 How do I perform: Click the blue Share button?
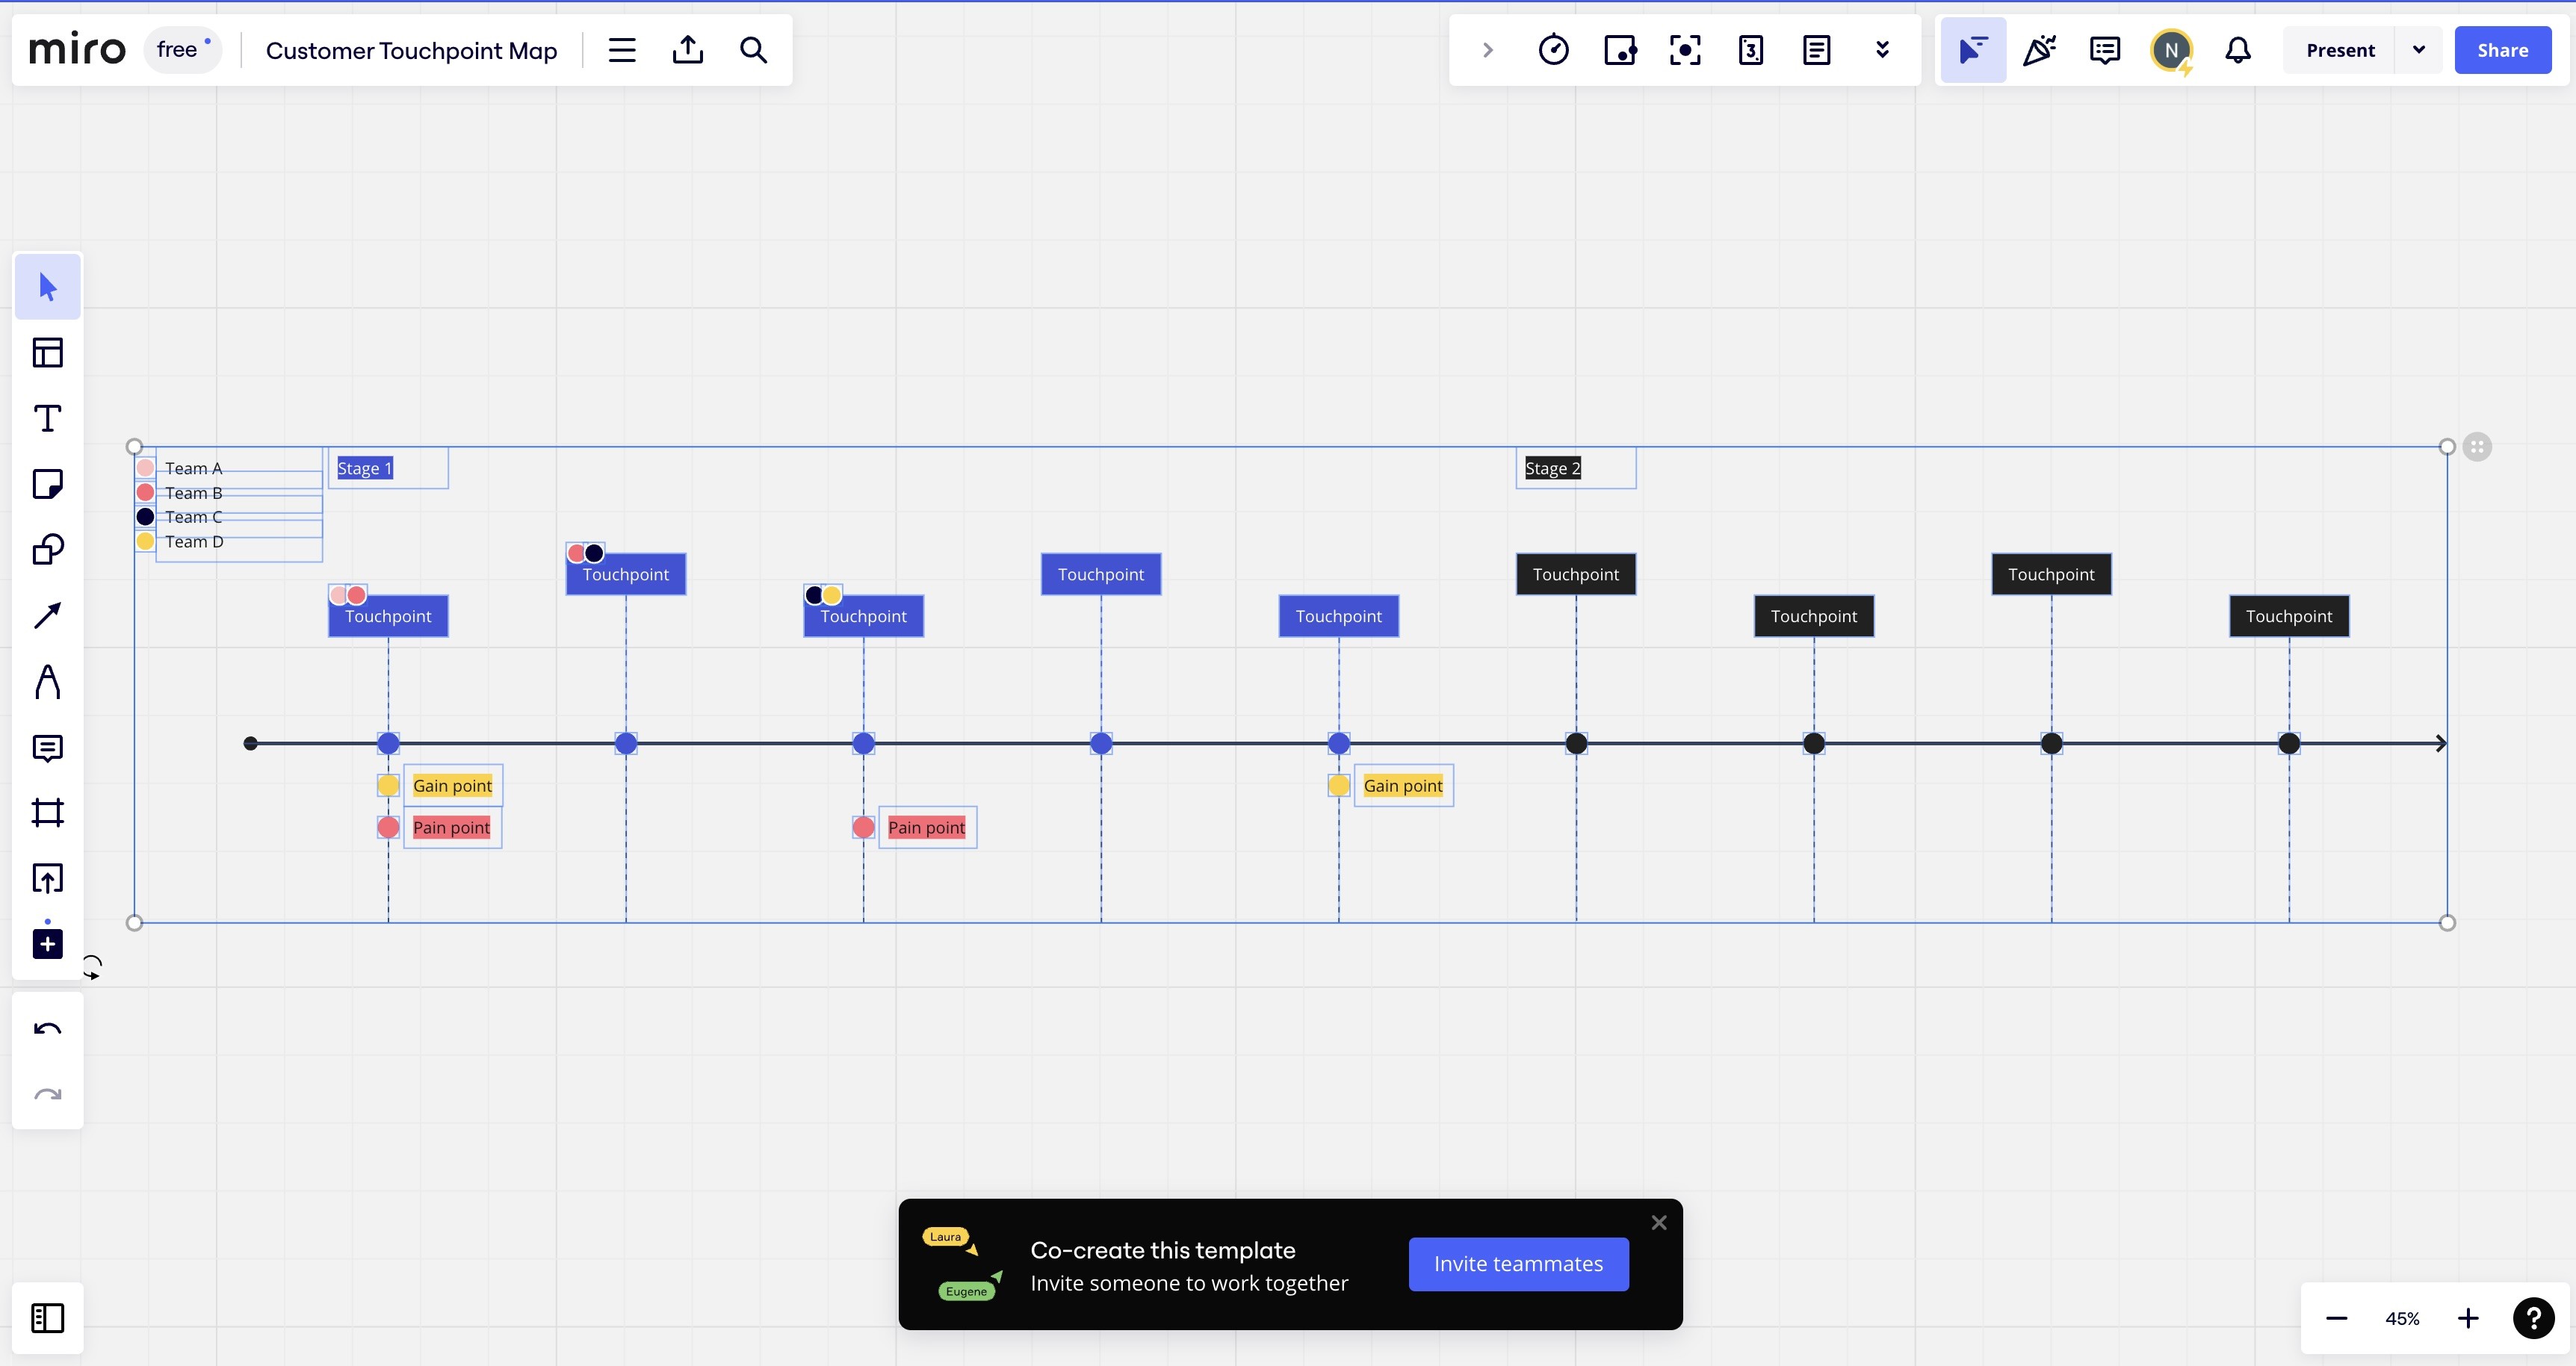click(2502, 50)
